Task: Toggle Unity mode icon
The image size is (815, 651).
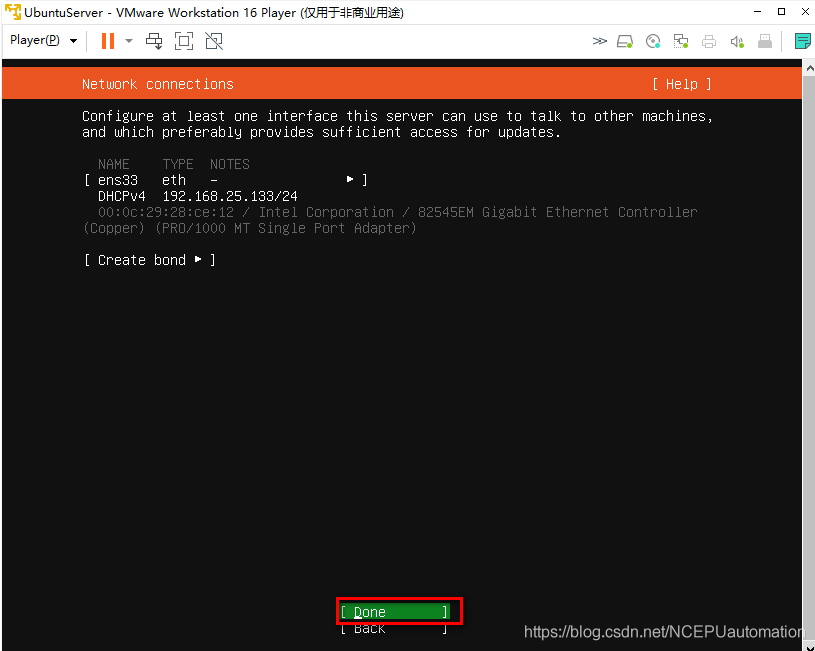Action: 214,41
